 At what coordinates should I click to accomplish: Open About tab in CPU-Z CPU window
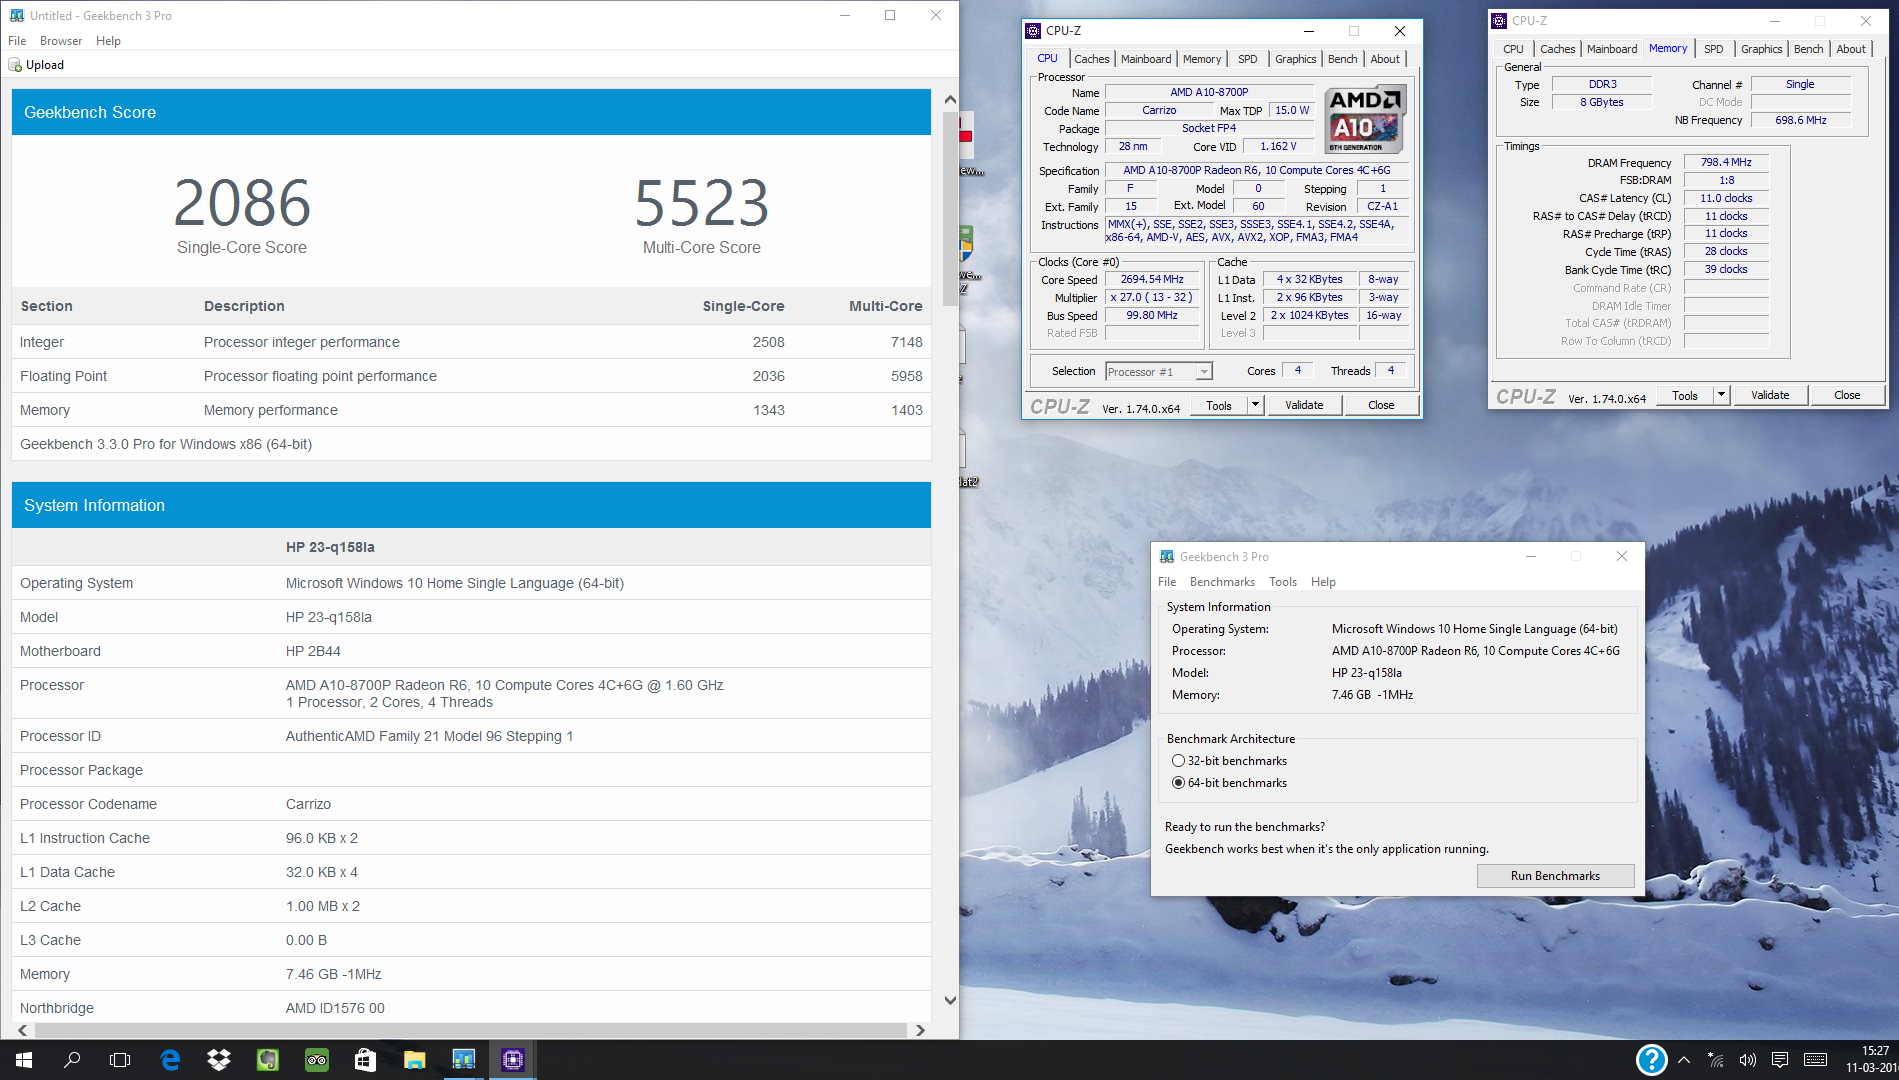click(x=1385, y=59)
